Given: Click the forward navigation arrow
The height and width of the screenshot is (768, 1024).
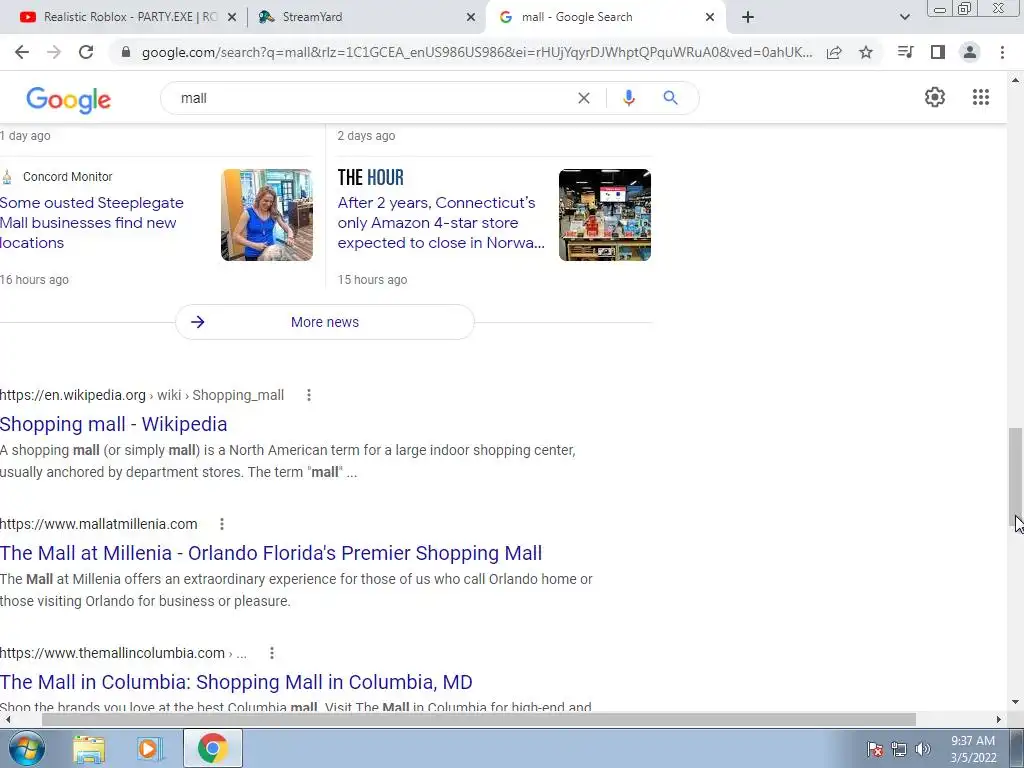Looking at the screenshot, I should point(54,52).
